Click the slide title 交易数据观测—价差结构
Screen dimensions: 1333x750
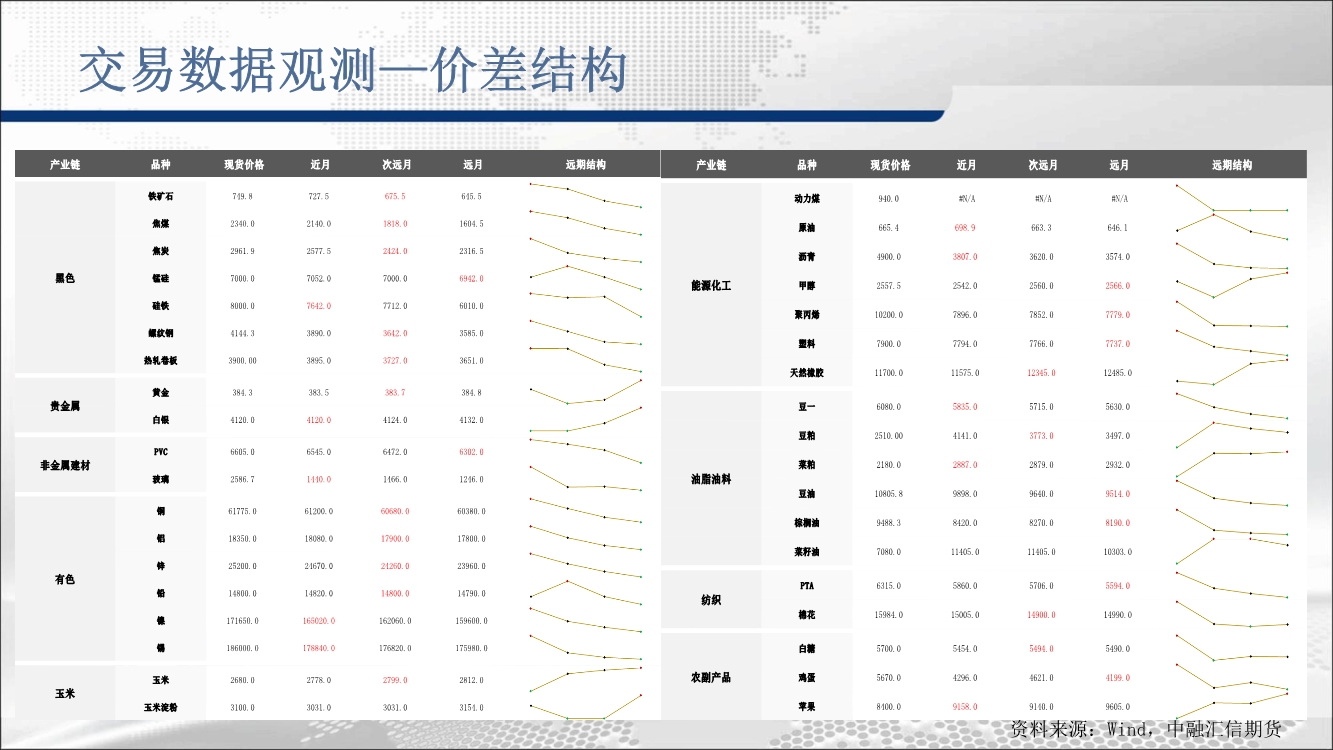click(352, 71)
